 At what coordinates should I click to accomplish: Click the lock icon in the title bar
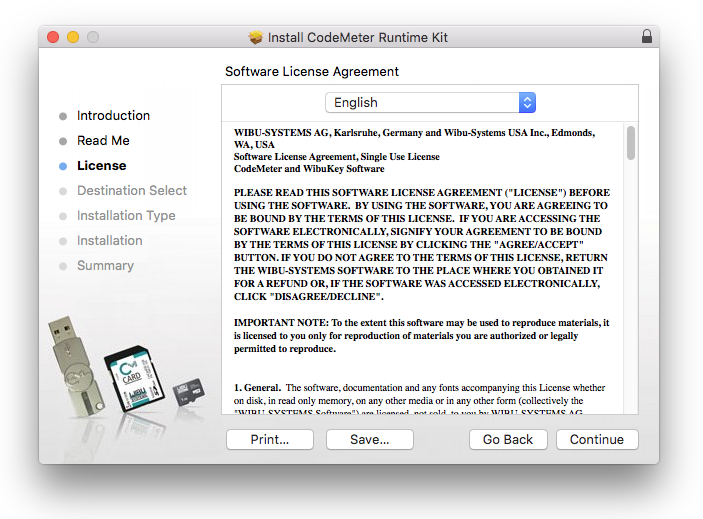click(646, 37)
